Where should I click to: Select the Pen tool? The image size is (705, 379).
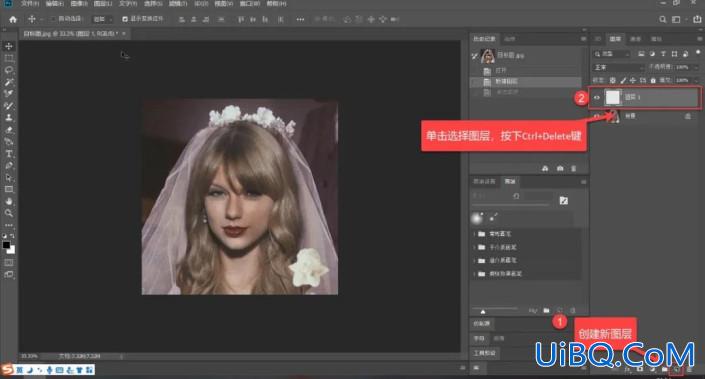click(x=9, y=165)
